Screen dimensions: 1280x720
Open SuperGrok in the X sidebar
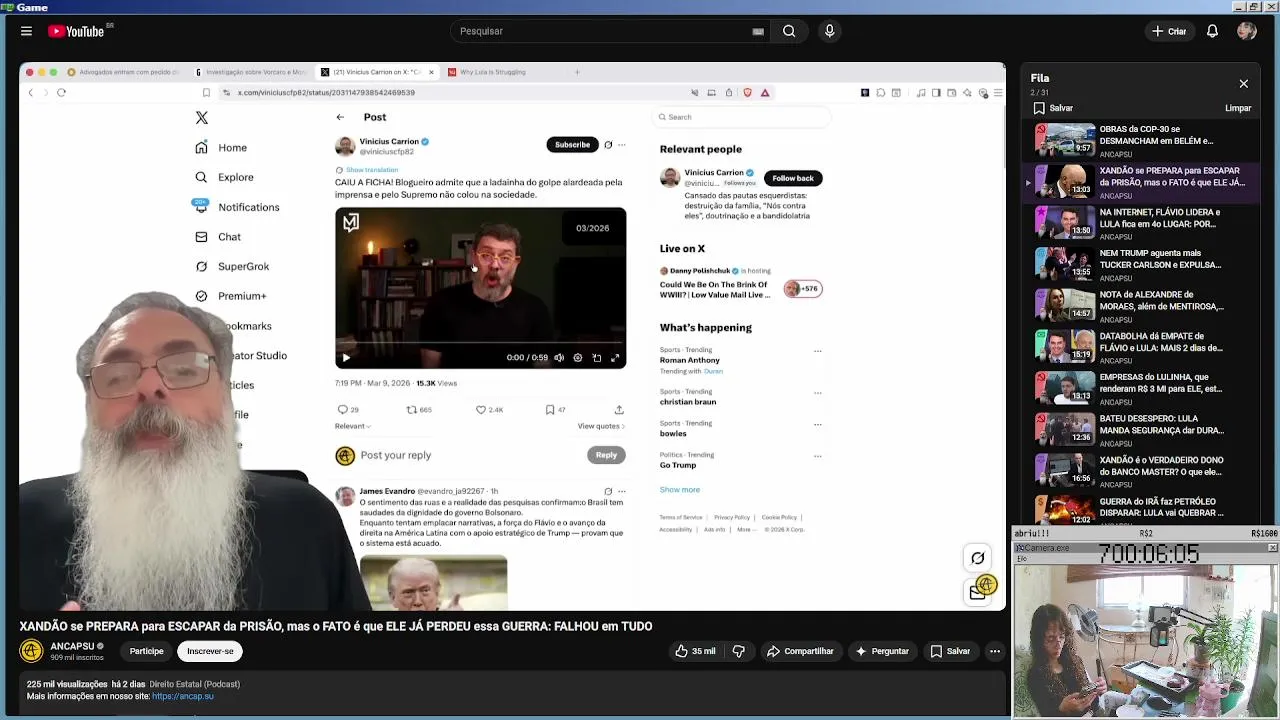pyautogui.click(x=232, y=266)
